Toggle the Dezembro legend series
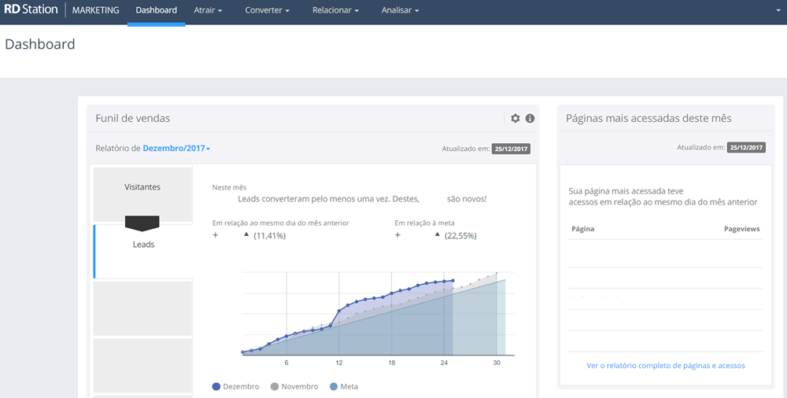 [x=235, y=386]
